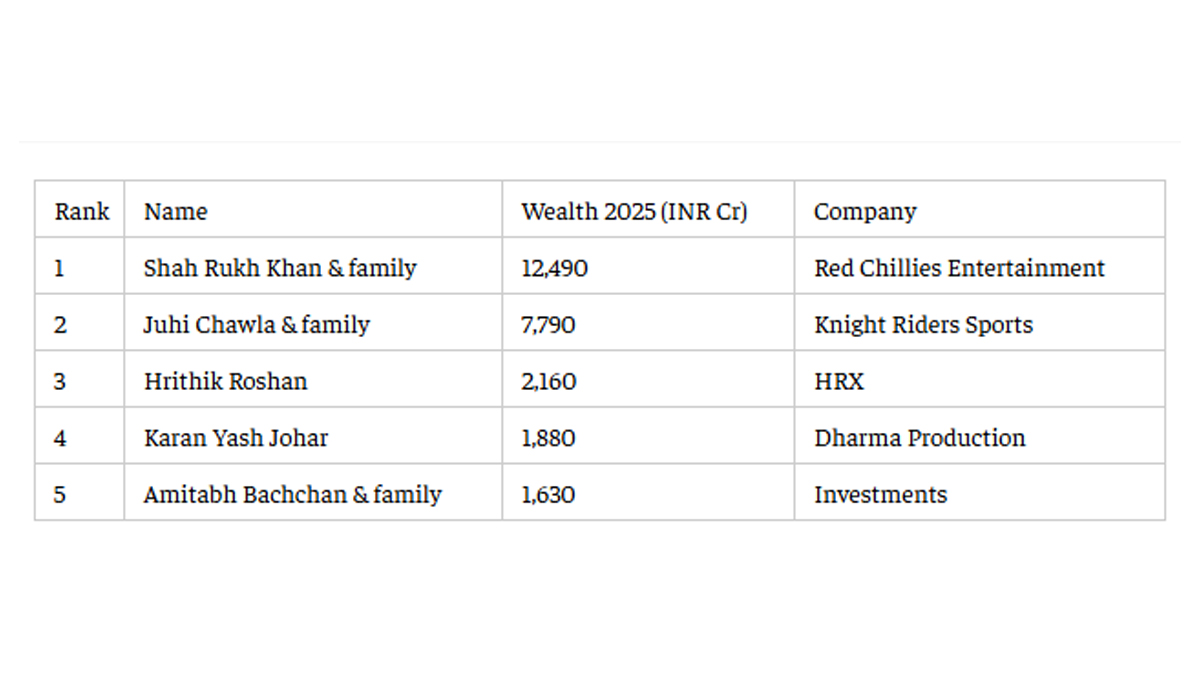Screen dimensions: 1200x675
Task: Click the Name column header
Action: (x=176, y=212)
